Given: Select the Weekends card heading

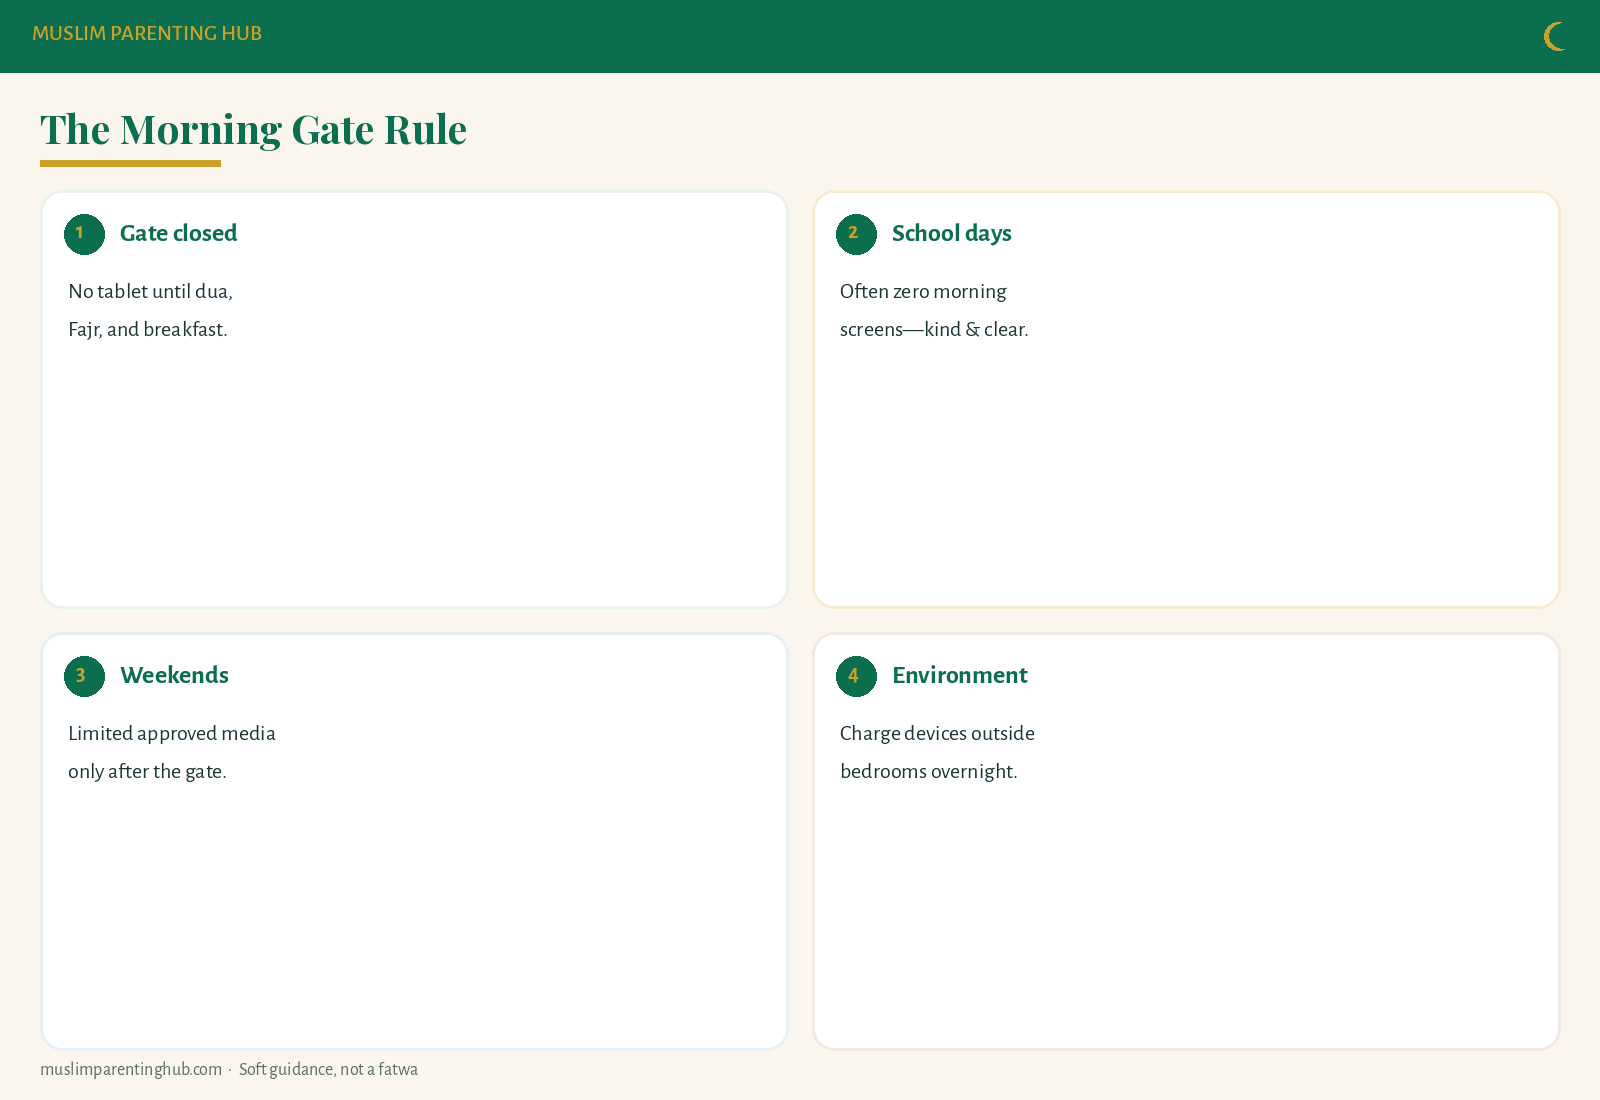Looking at the screenshot, I should pyautogui.click(x=174, y=675).
